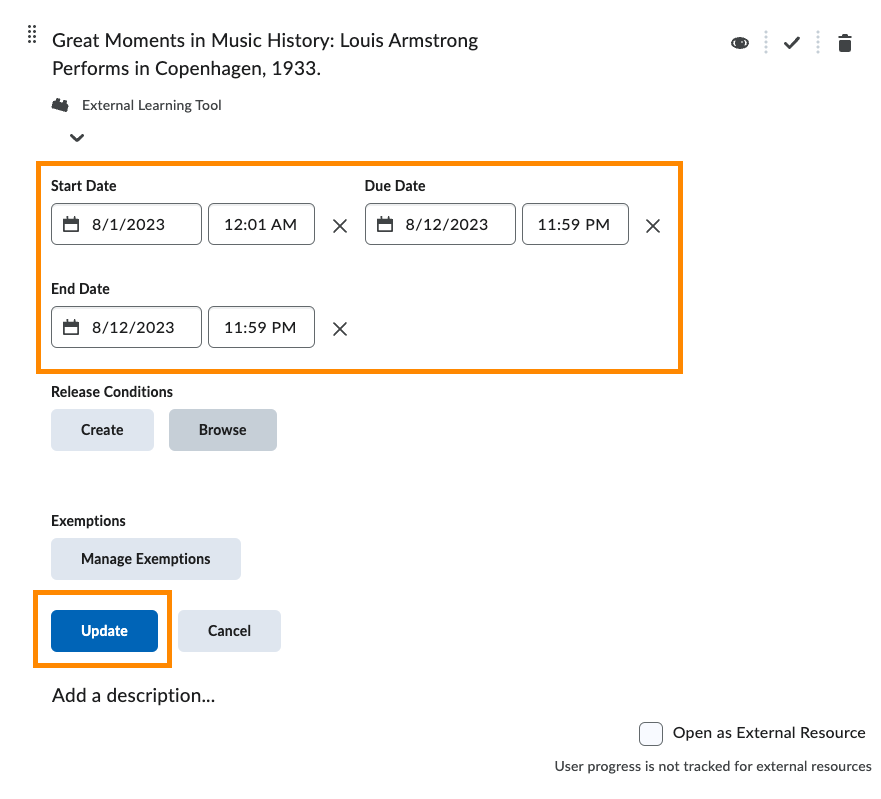The width and height of the screenshot is (881, 799).
Task: Click the External Learning Tool icon
Action: pyautogui.click(x=61, y=105)
